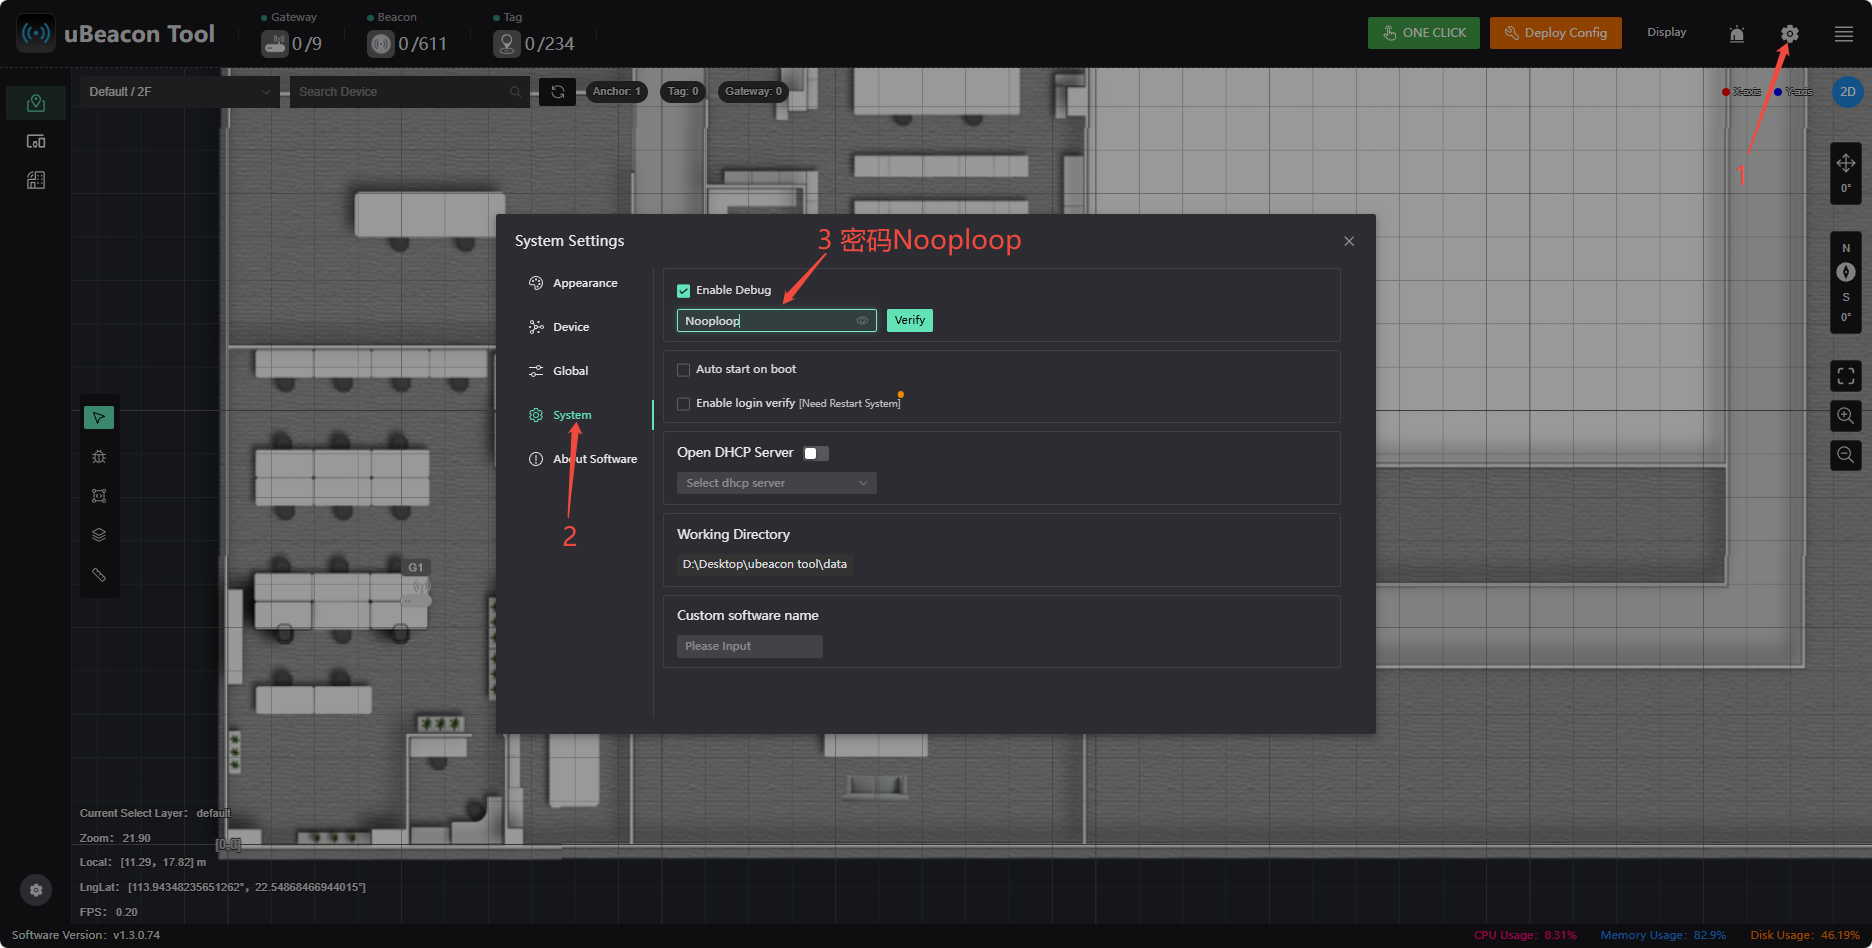Click the Tag: 0 filter pill
This screenshot has width=1872, height=948.
pos(684,92)
